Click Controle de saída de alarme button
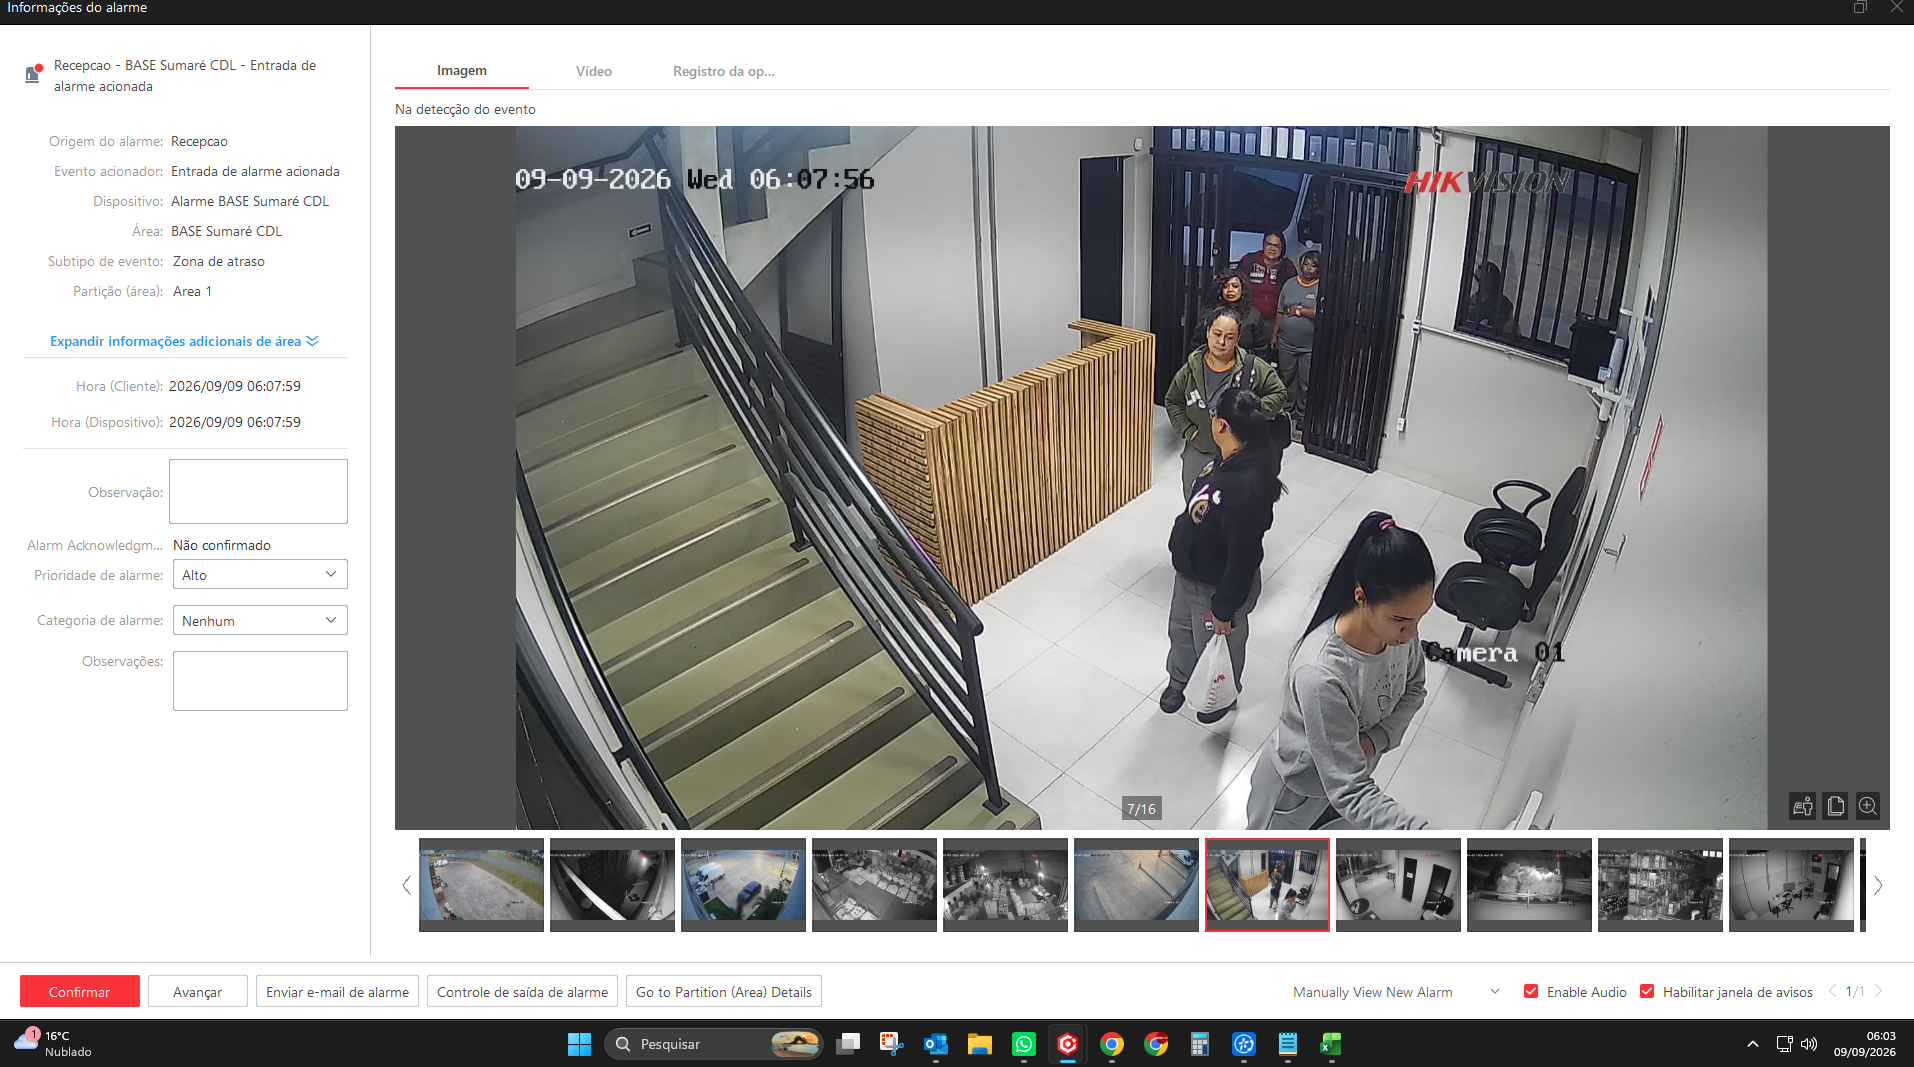This screenshot has height=1067, width=1914. (522, 992)
